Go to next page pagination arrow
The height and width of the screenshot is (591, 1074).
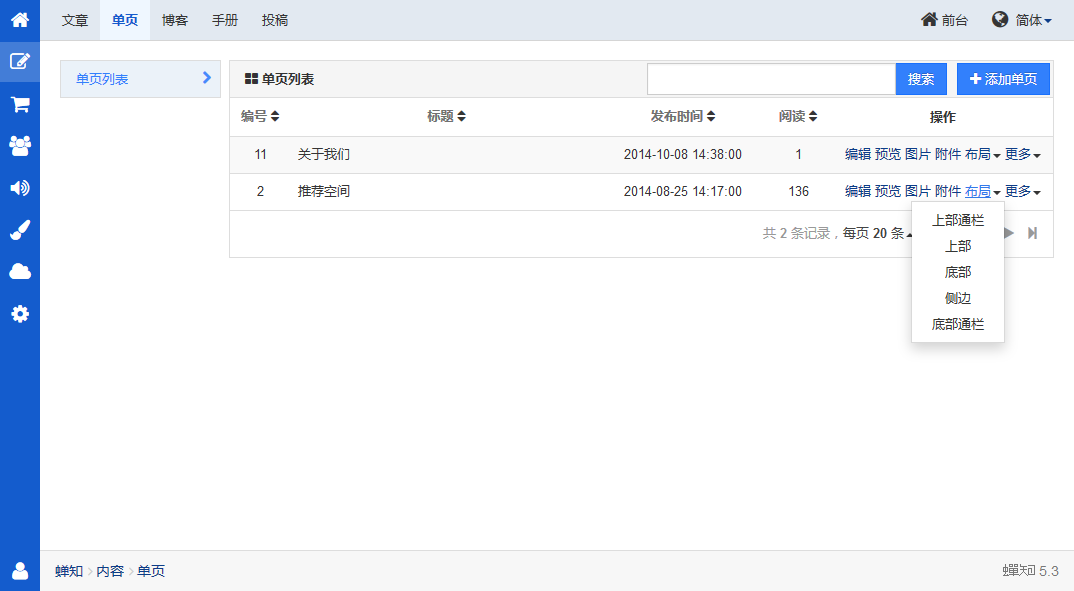point(1008,234)
